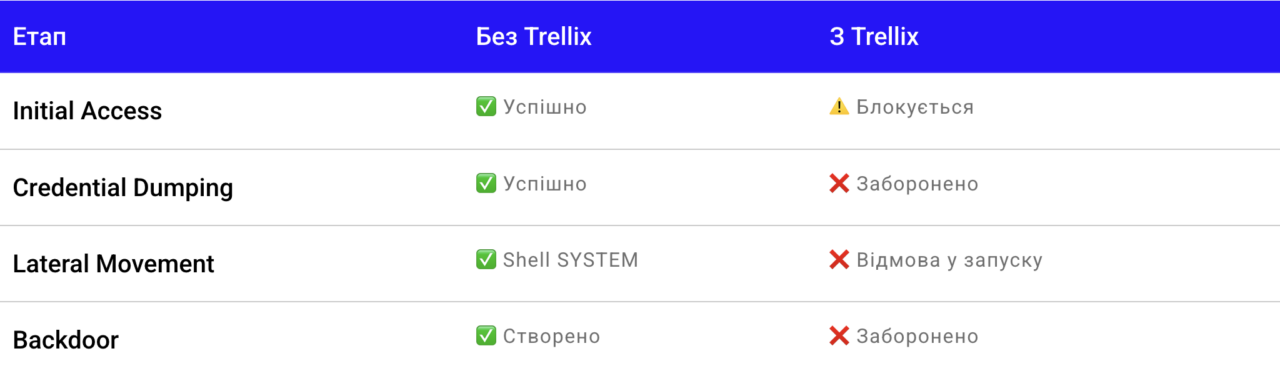The image size is (1280, 366).
Task: Click green checkmark in Credential Dumping row
Action: tap(486, 184)
